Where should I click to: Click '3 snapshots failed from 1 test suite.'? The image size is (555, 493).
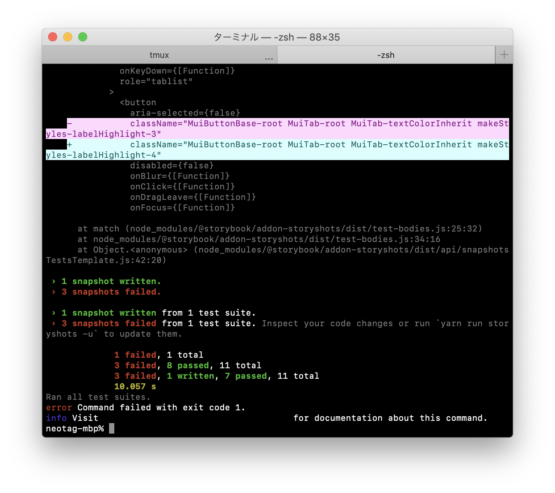click(153, 323)
